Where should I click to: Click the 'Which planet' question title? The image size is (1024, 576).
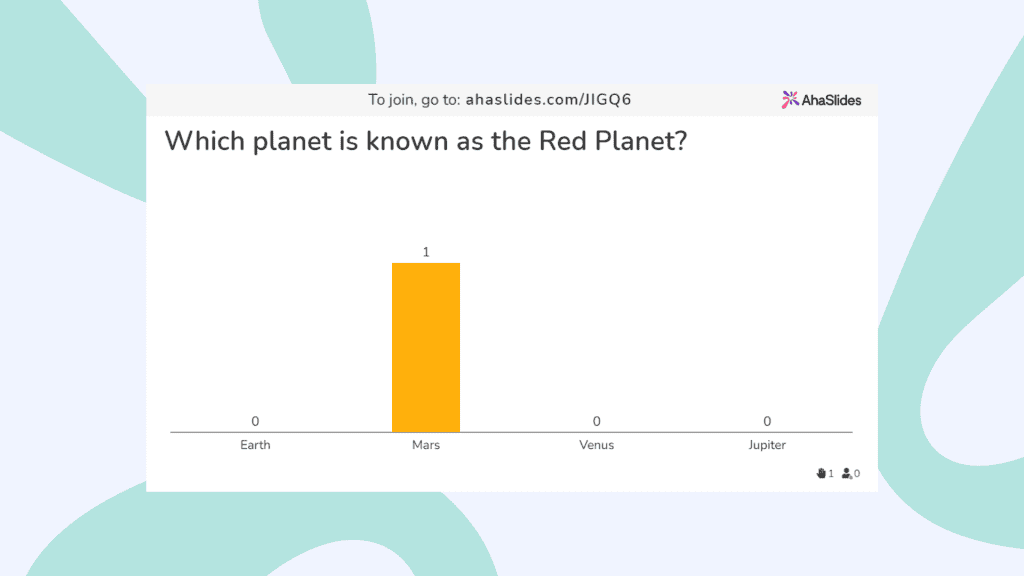click(x=426, y=141)
